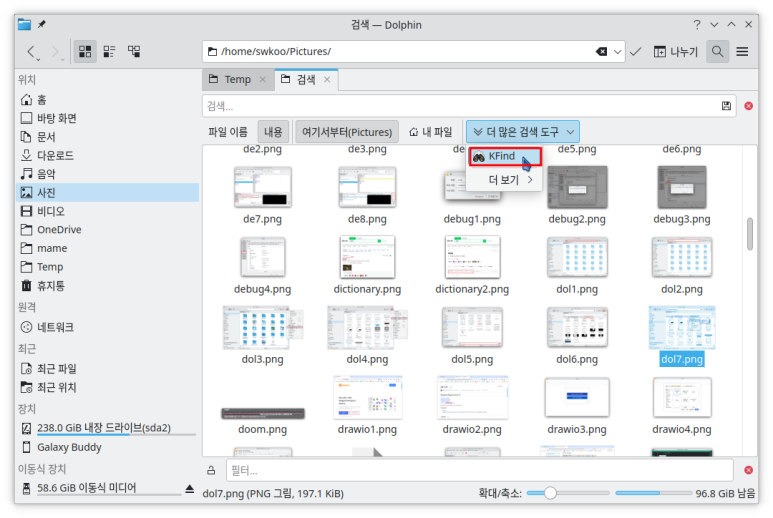The width and height of the screenshot is (773, 518).
Task: Open the More Search Tools dropdown
Action: pos(523,132)
